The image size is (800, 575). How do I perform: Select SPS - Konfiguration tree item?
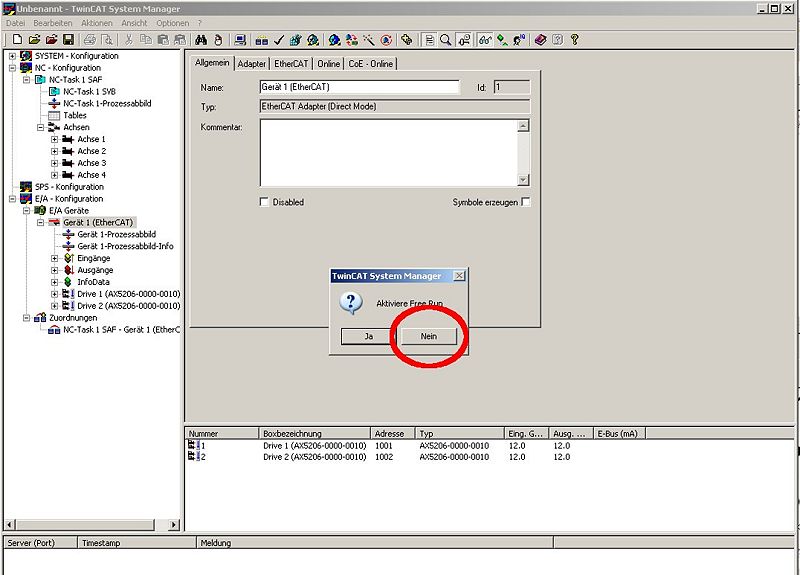coord(69,187)
